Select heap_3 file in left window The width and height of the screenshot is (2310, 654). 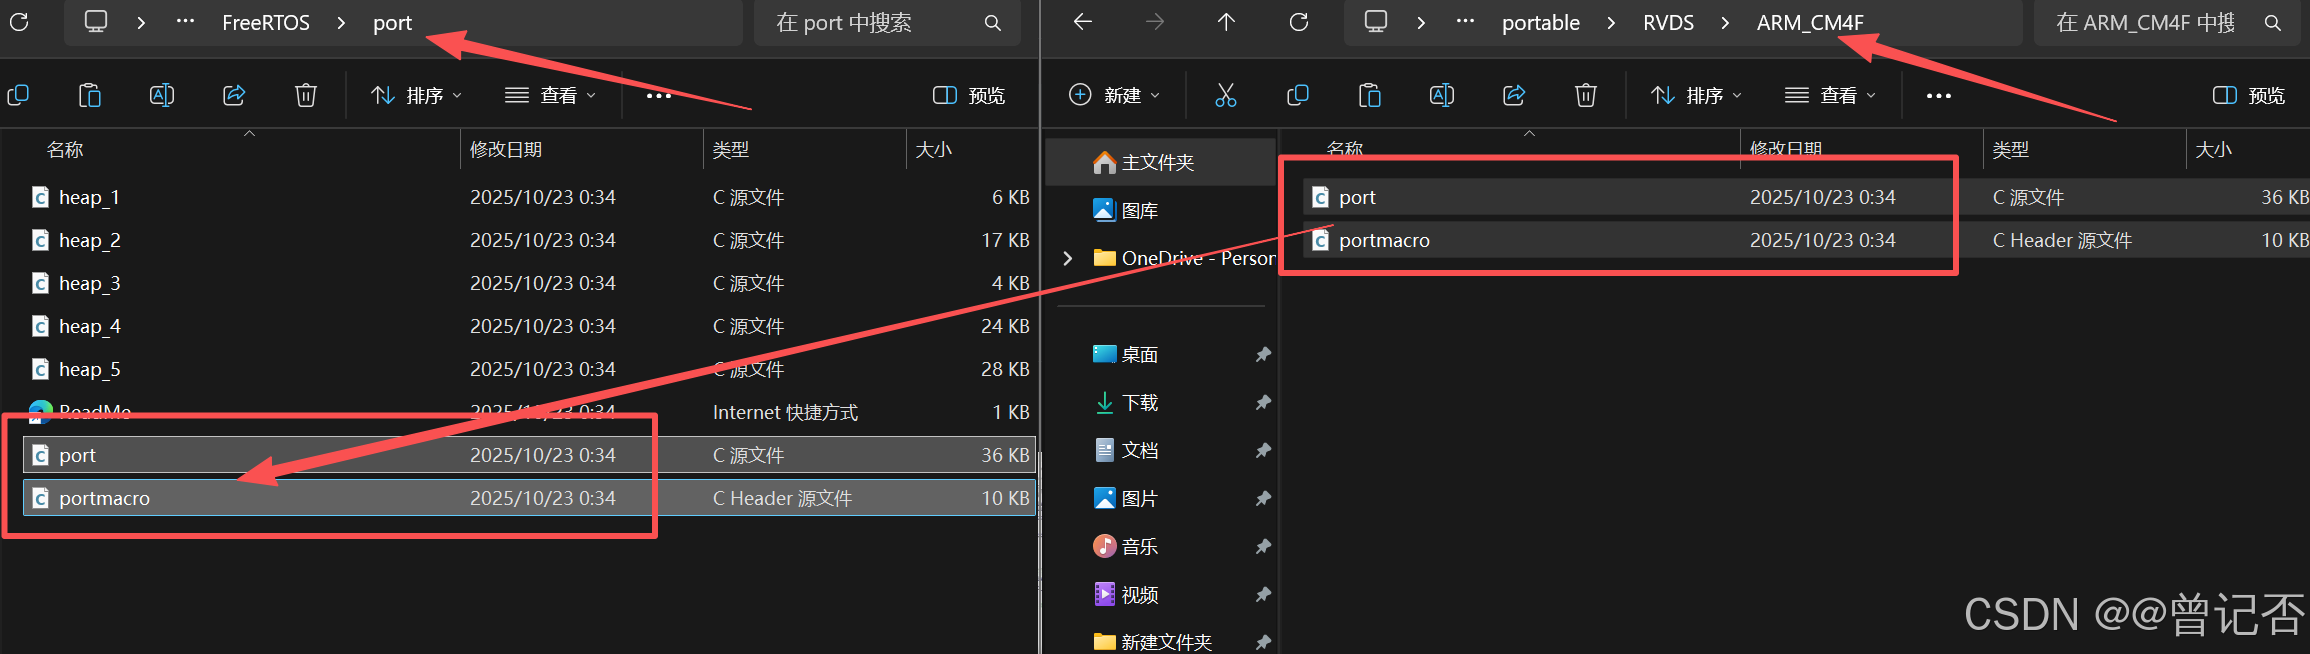pos(529,283)
